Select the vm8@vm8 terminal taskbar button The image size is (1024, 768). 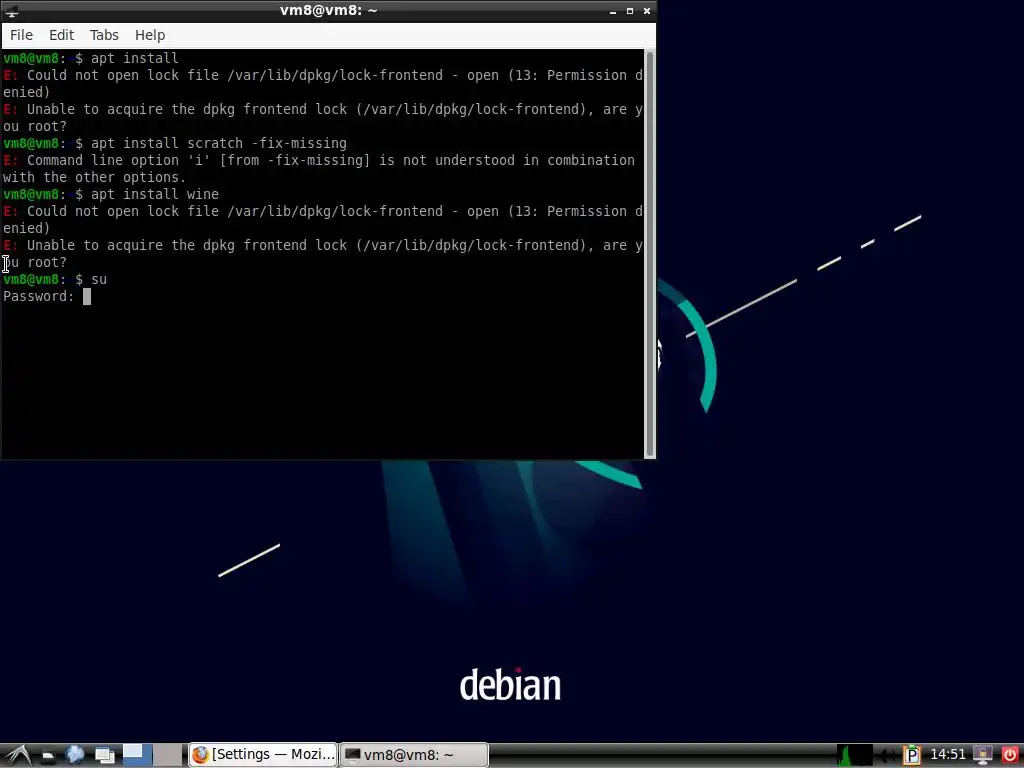[414, 755]
